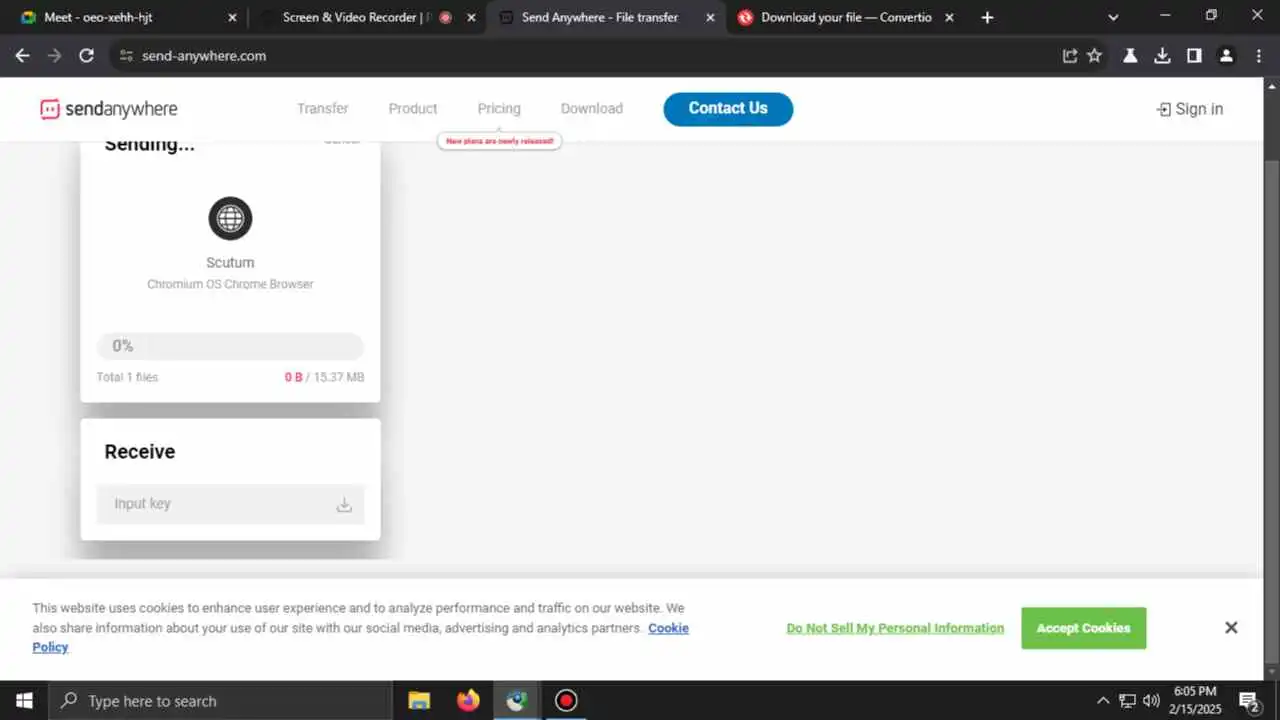Close the Screen & Video Recorder tab
Viewport: 1280px width, 720px height.
click(472, 18)
